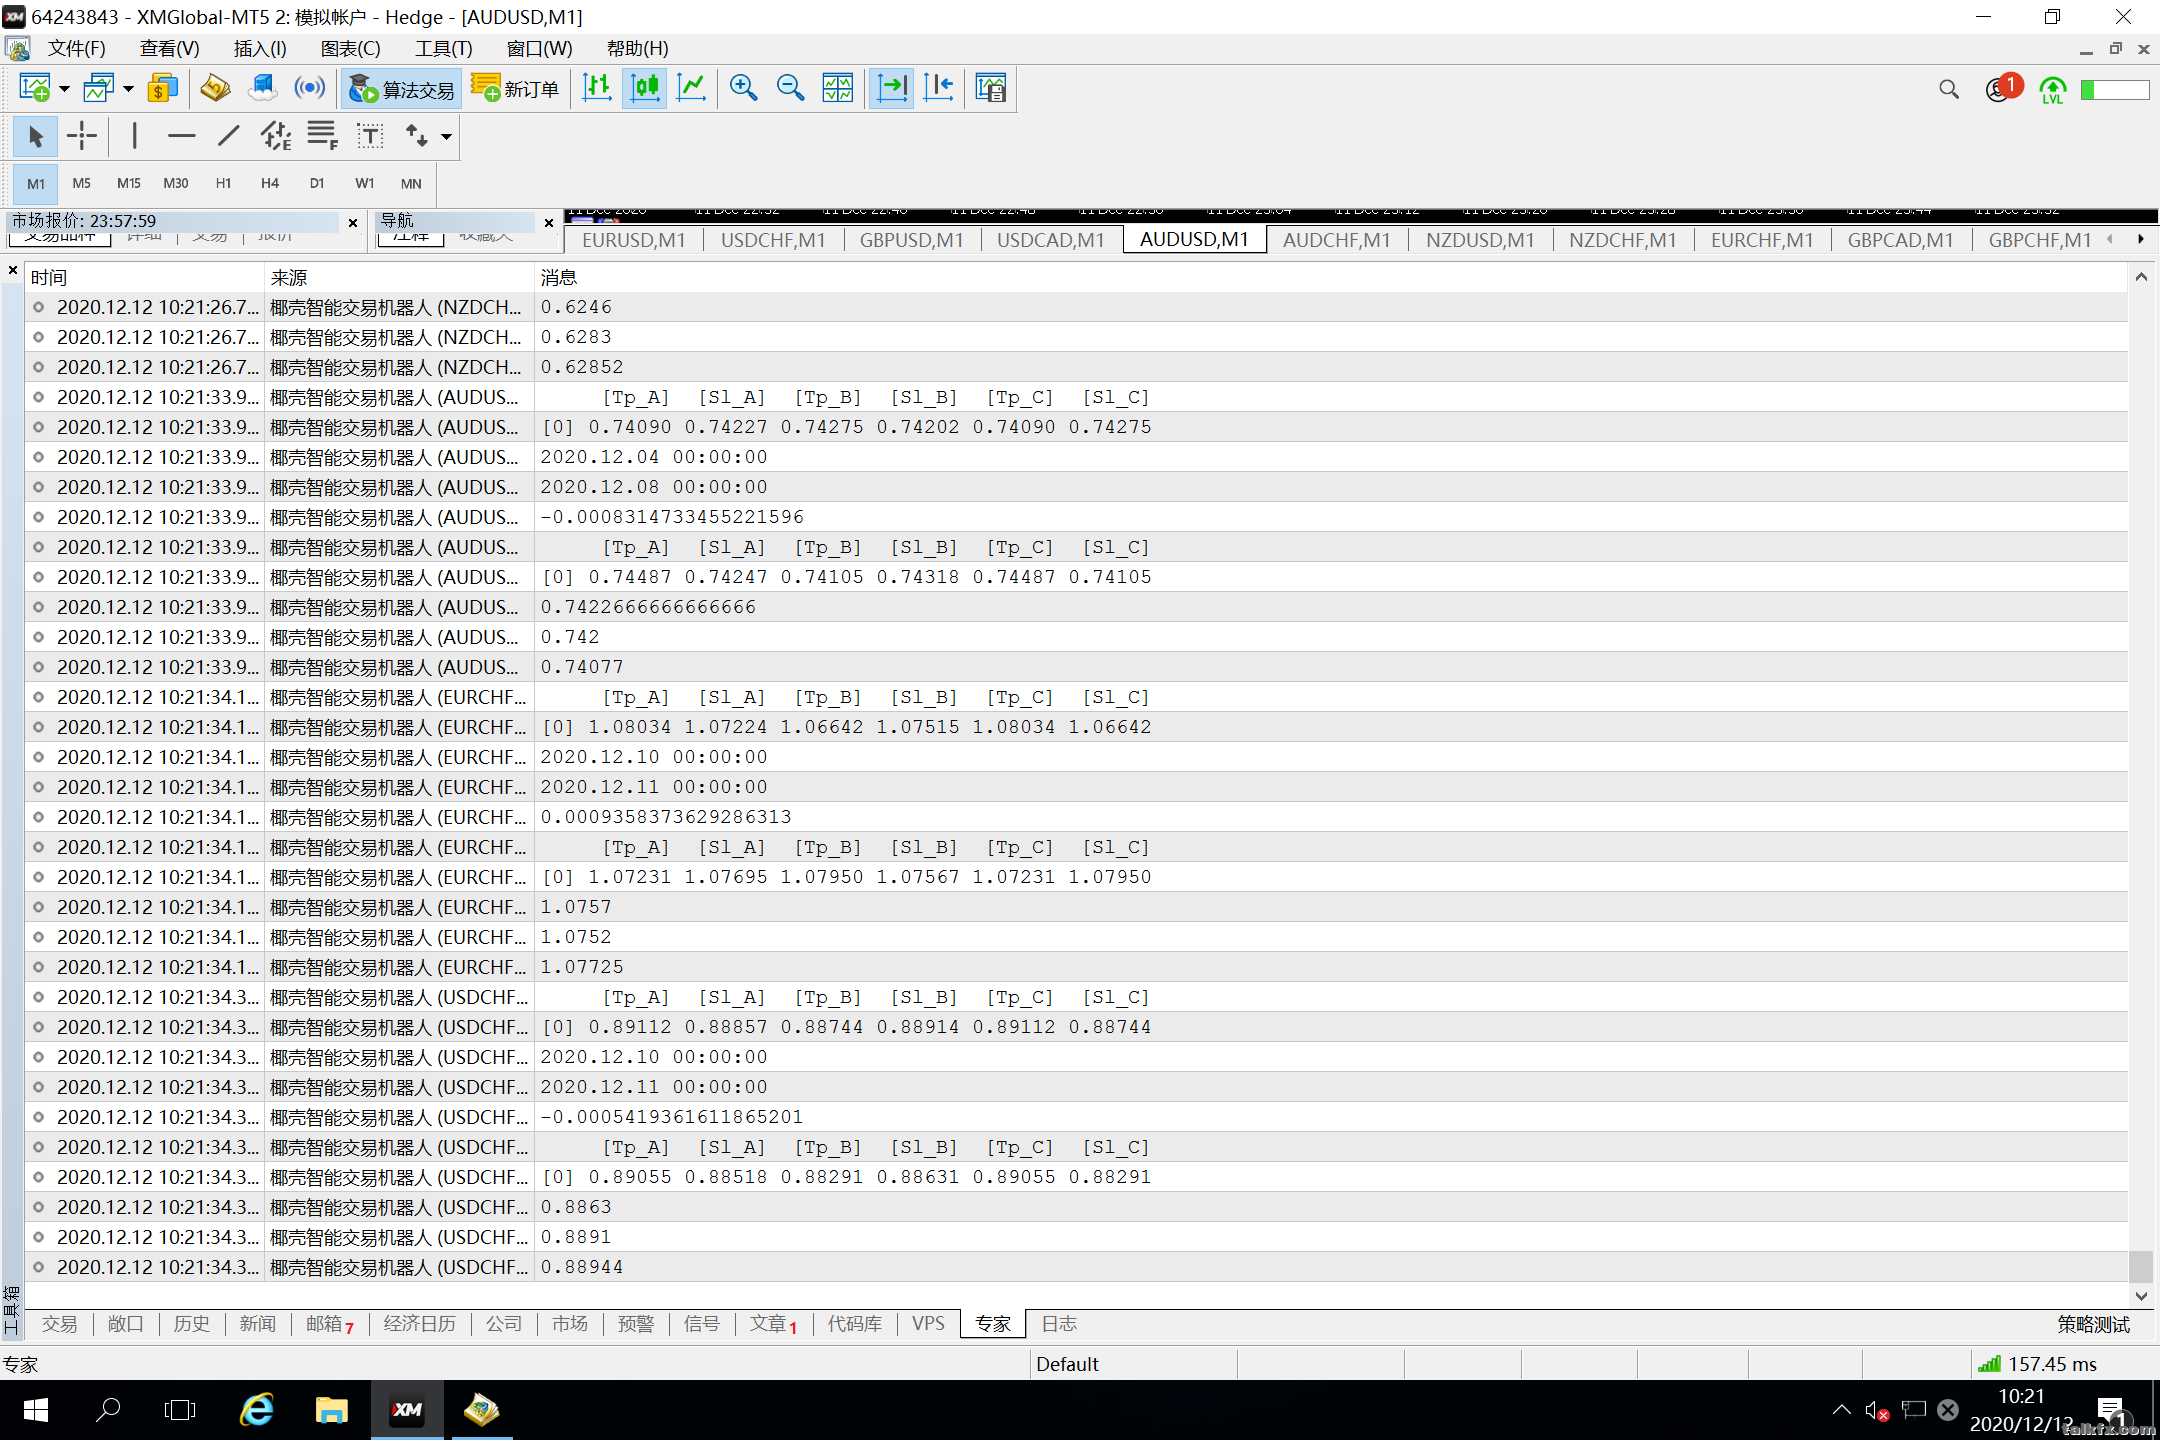This screenshot has width=2160, height=1440.
Task: Select the horizontal line tool
Action: [x=181, y=136]
